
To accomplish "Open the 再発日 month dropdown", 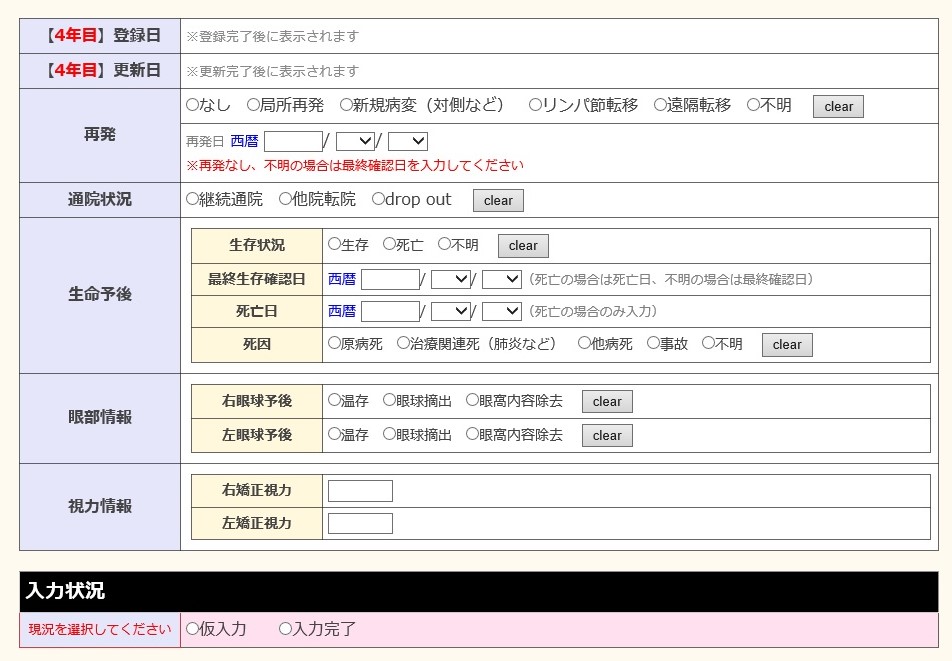I will 355,142.
